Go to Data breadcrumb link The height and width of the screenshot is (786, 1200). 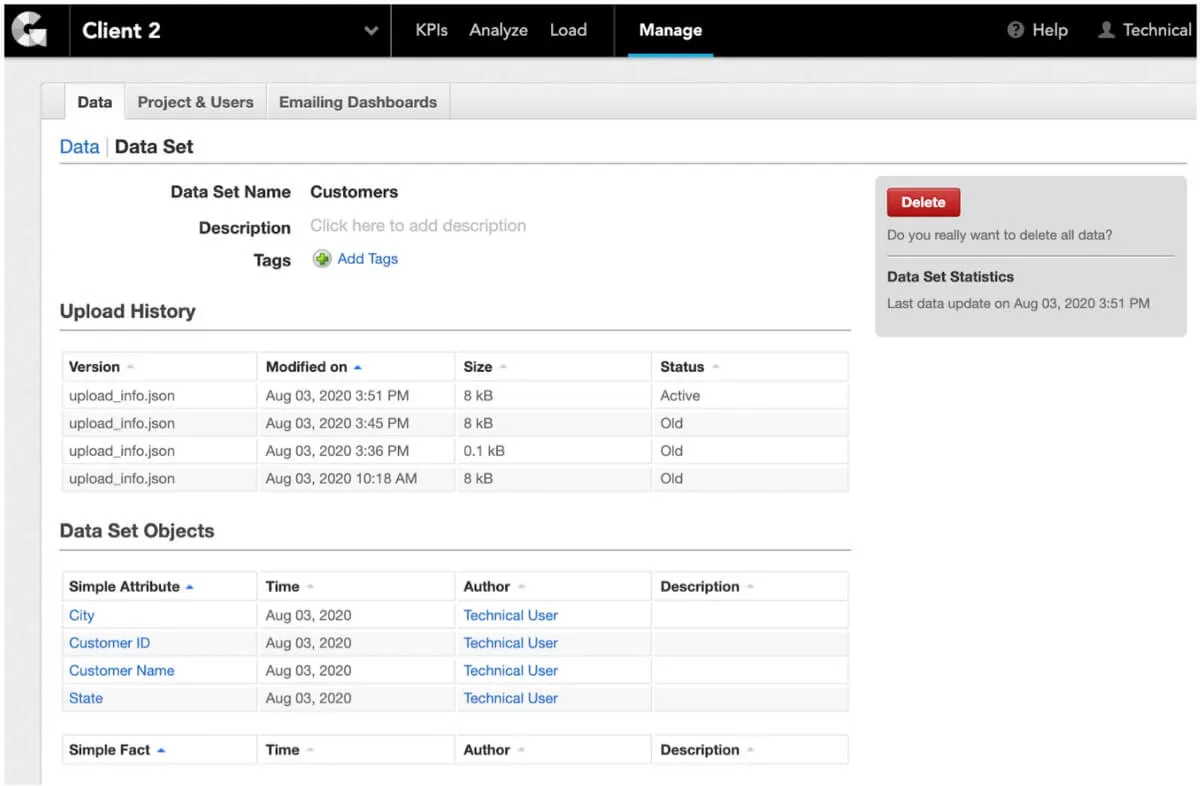pyautogui.click(x=79, y=147)
